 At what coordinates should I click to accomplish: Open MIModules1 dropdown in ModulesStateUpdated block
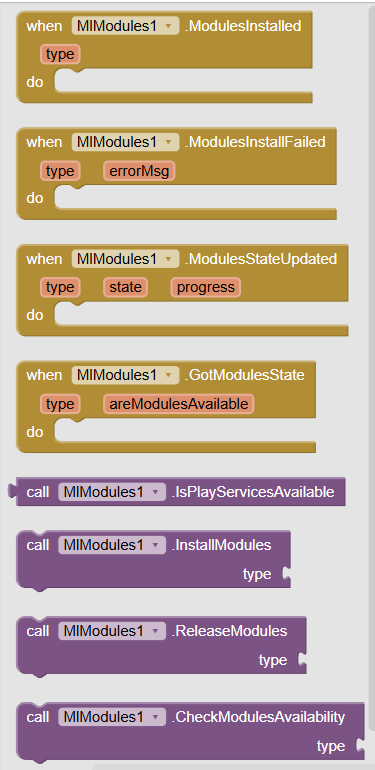point(125,259)
